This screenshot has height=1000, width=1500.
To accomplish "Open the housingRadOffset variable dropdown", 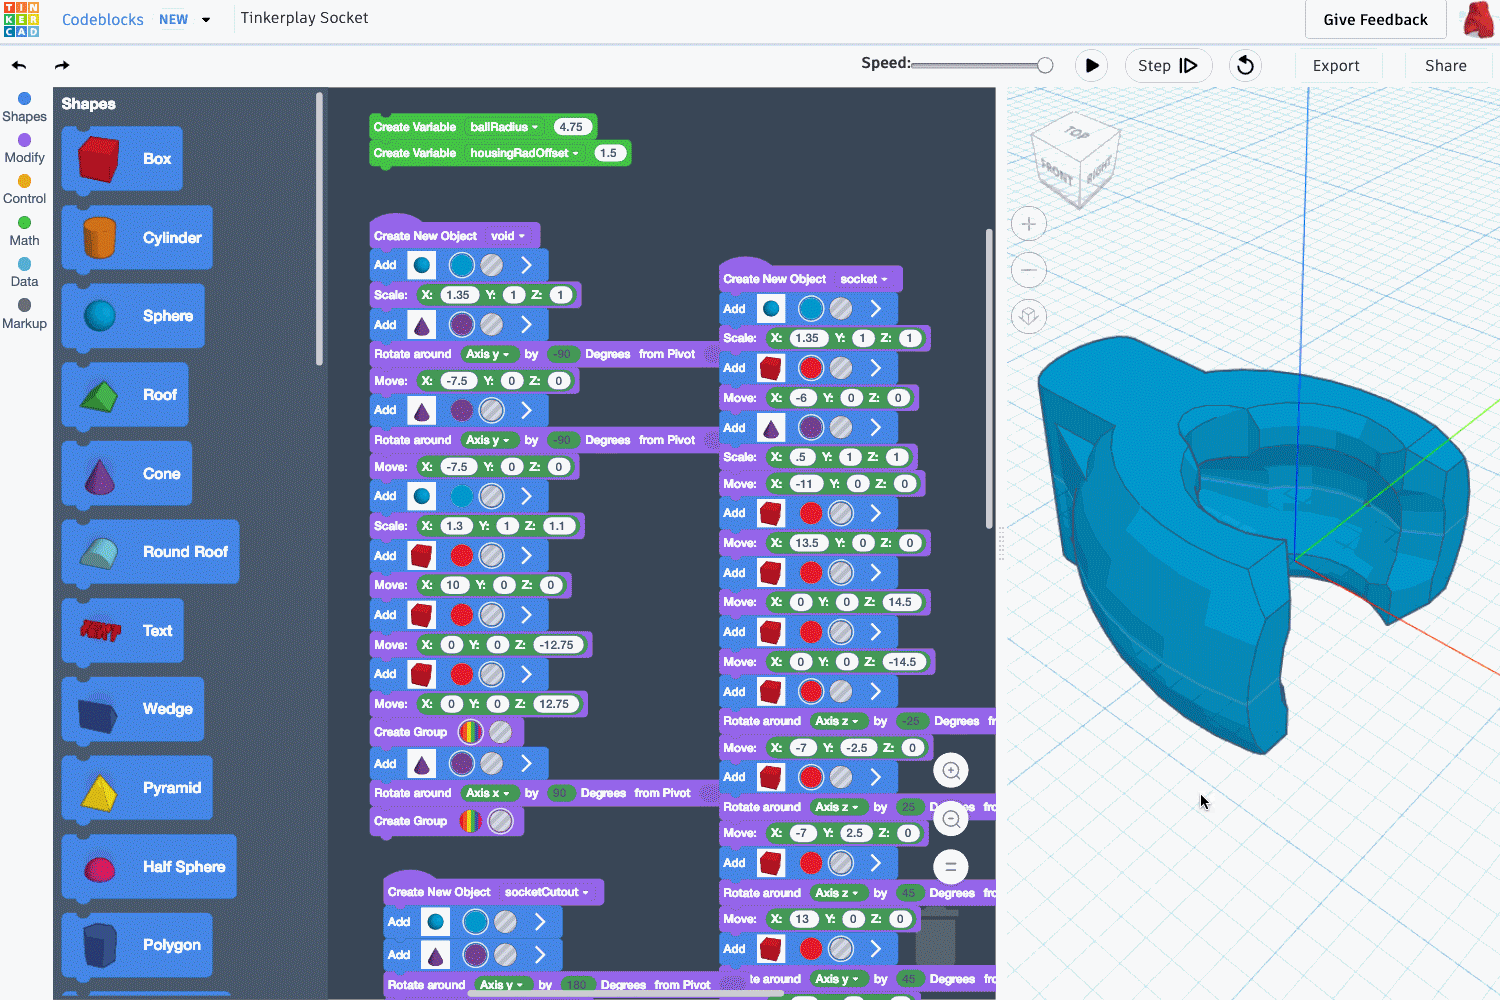I will click(524, 153).
